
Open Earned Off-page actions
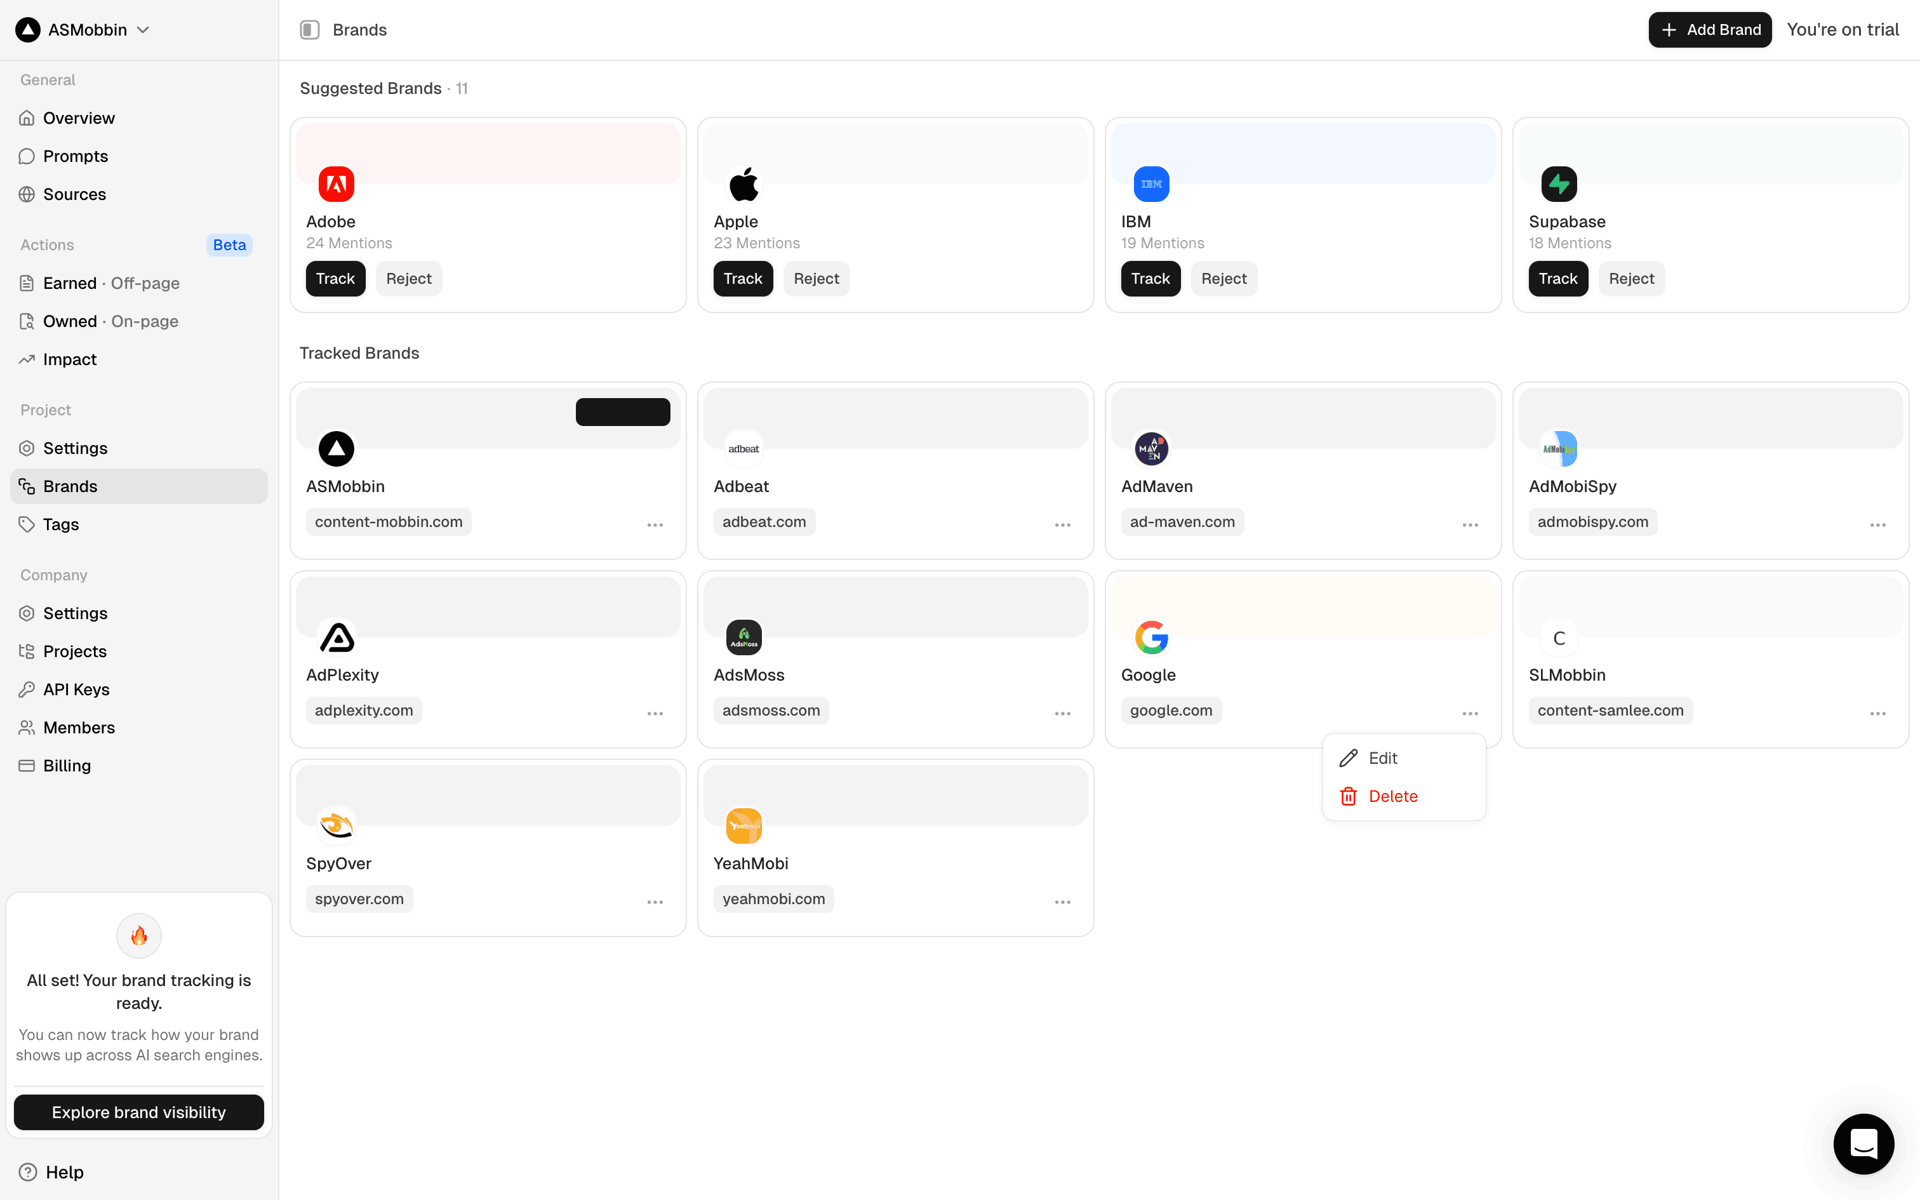(139, 283)
